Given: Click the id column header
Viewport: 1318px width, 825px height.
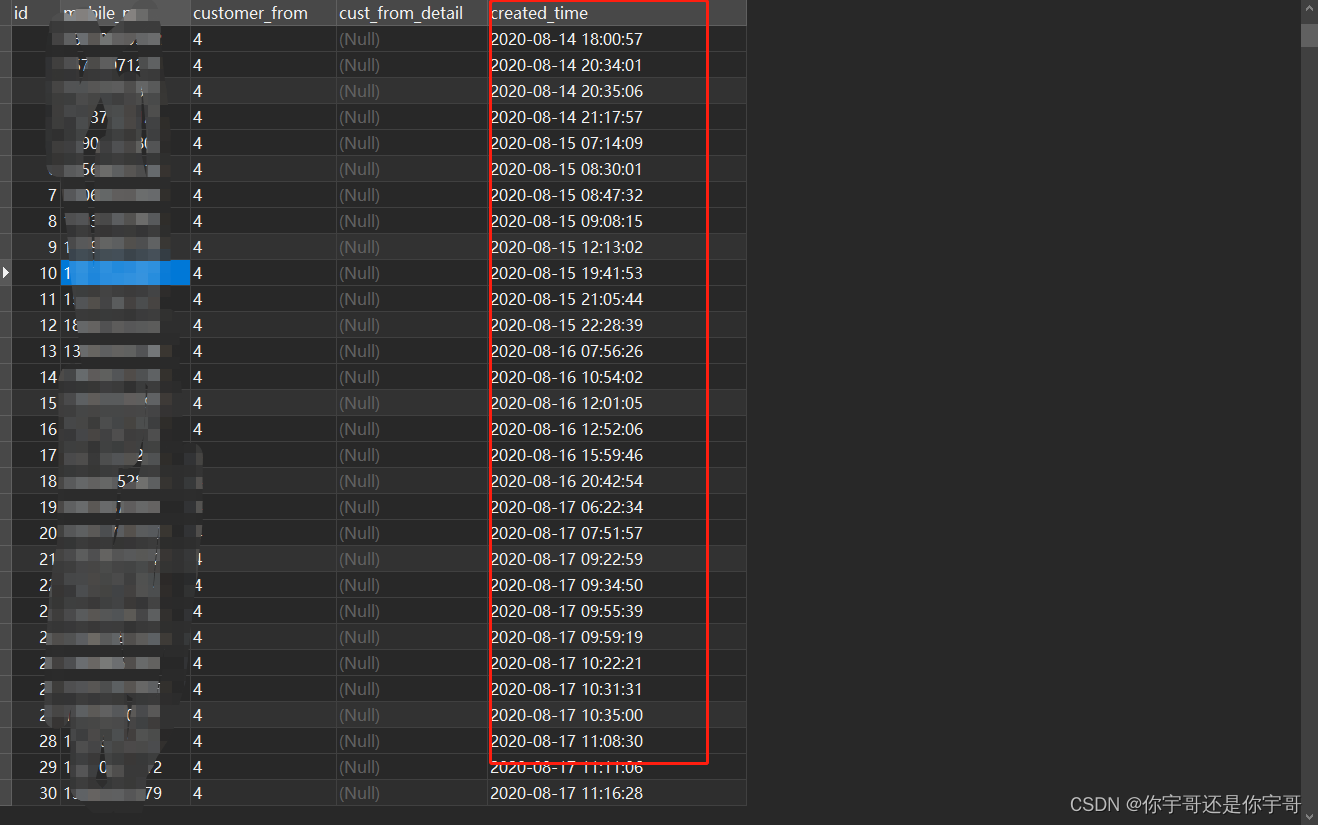Looking at the screenshot, I should point(35,13).
